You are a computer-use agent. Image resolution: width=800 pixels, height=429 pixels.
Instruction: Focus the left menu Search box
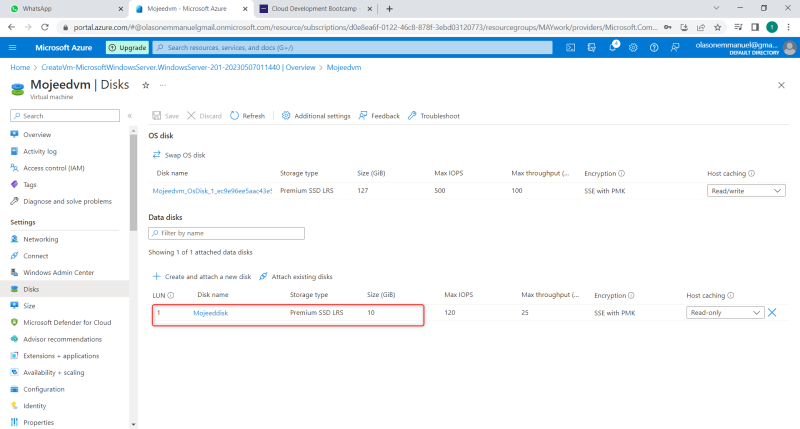coord(65,116)
